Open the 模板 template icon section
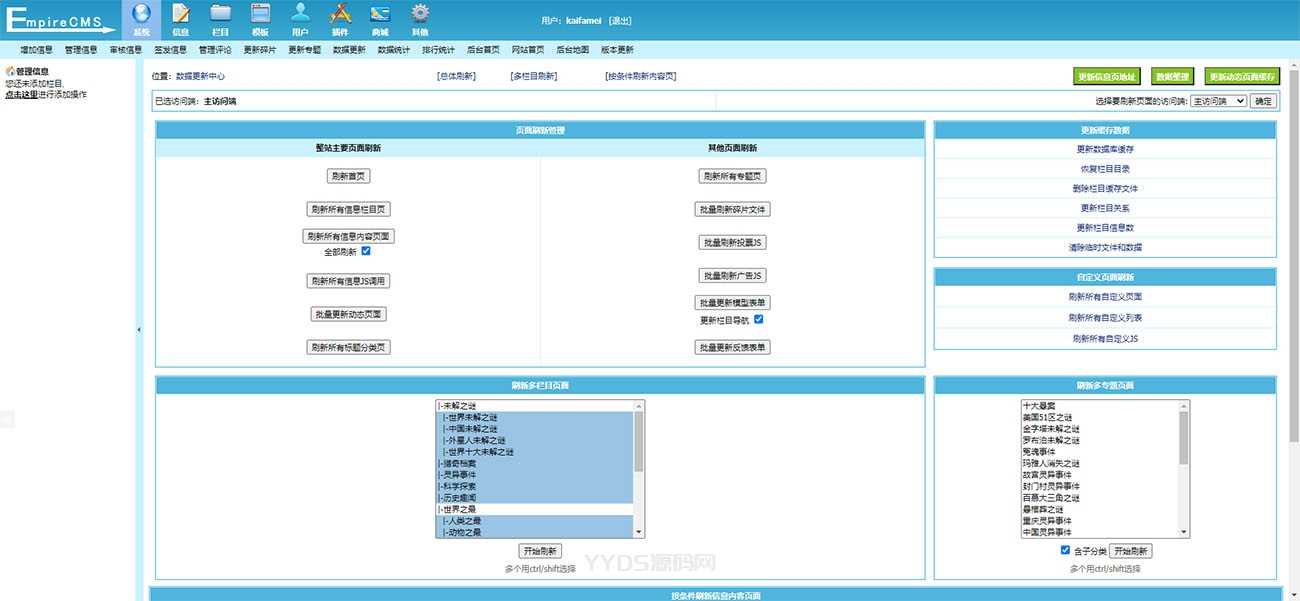Viewport: 1300px width, 601px height. pyautogui.click(x=260, y=19)
